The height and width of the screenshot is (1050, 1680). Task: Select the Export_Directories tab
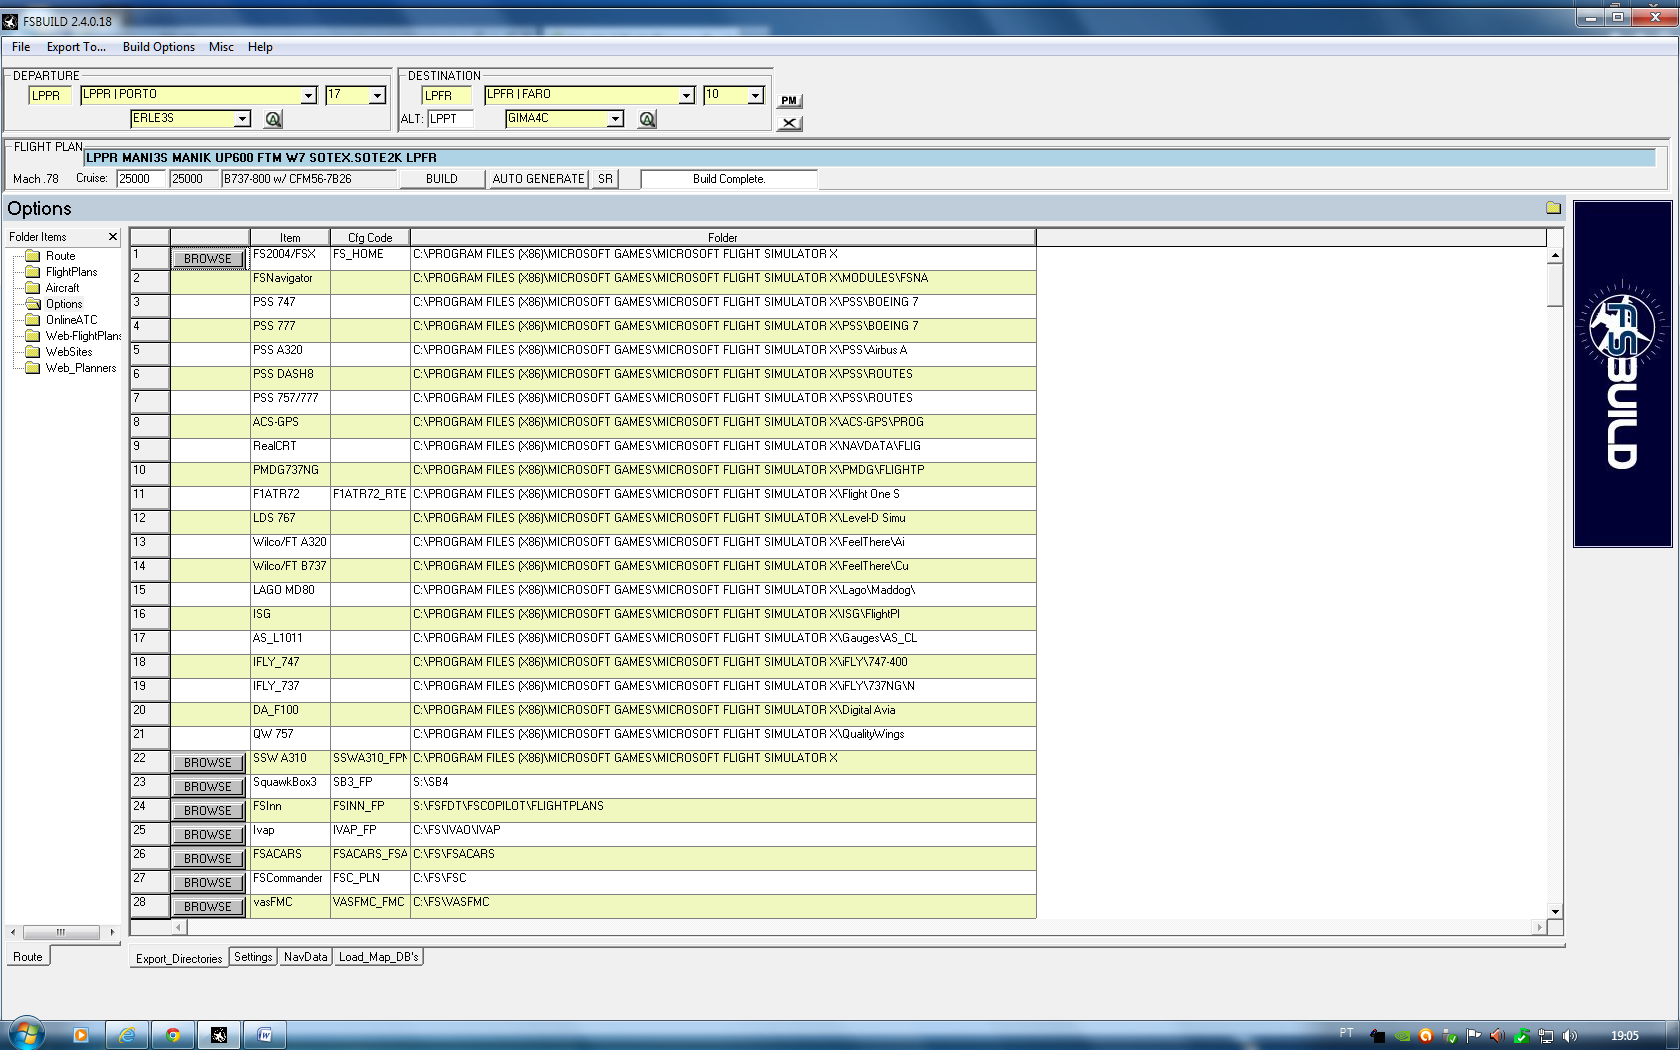point(179,958)
